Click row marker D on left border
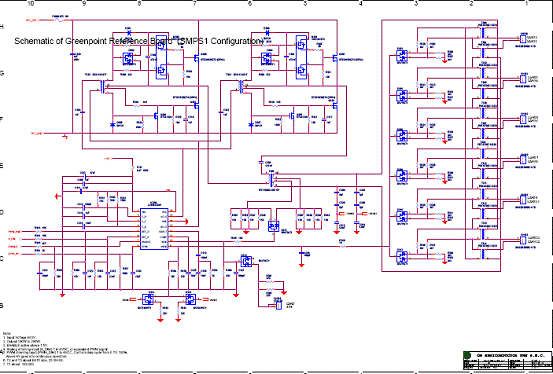Screen dimensions: 553x374 2,212
